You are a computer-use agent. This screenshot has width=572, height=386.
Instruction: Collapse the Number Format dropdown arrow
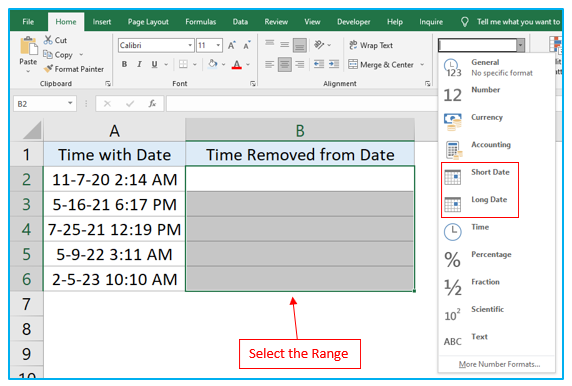click(x=521, y=45)
